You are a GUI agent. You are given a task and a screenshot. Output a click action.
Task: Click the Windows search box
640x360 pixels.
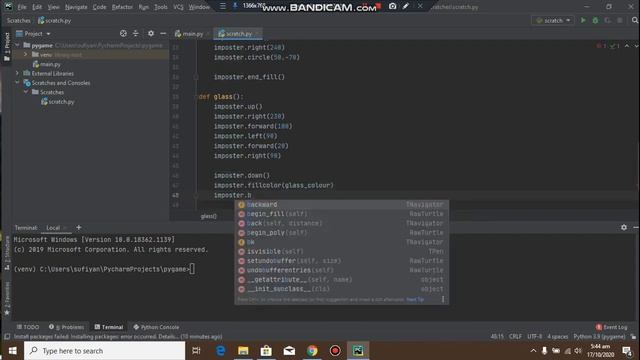[x=104, y=351]
